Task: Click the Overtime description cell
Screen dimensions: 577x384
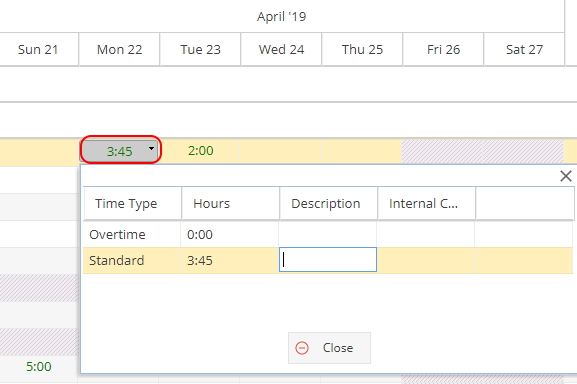Action: pos(328,234)
